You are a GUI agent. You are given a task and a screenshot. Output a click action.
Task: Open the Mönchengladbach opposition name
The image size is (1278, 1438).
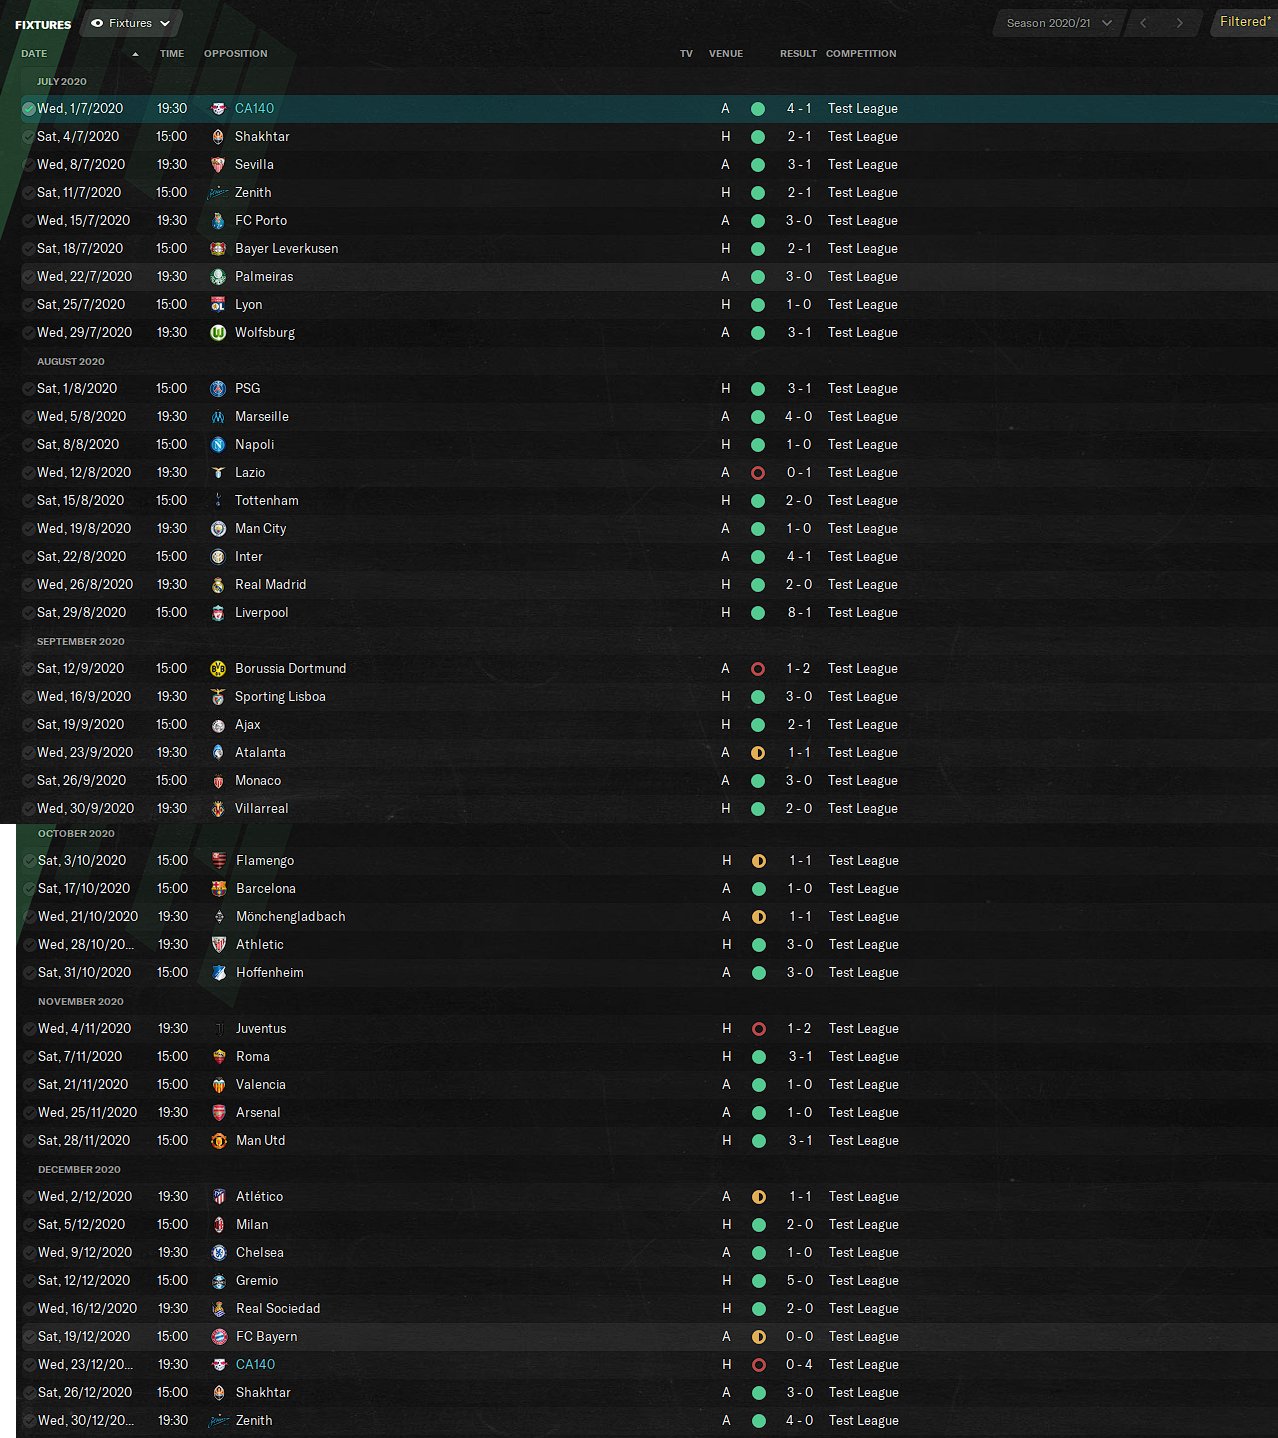291,916
